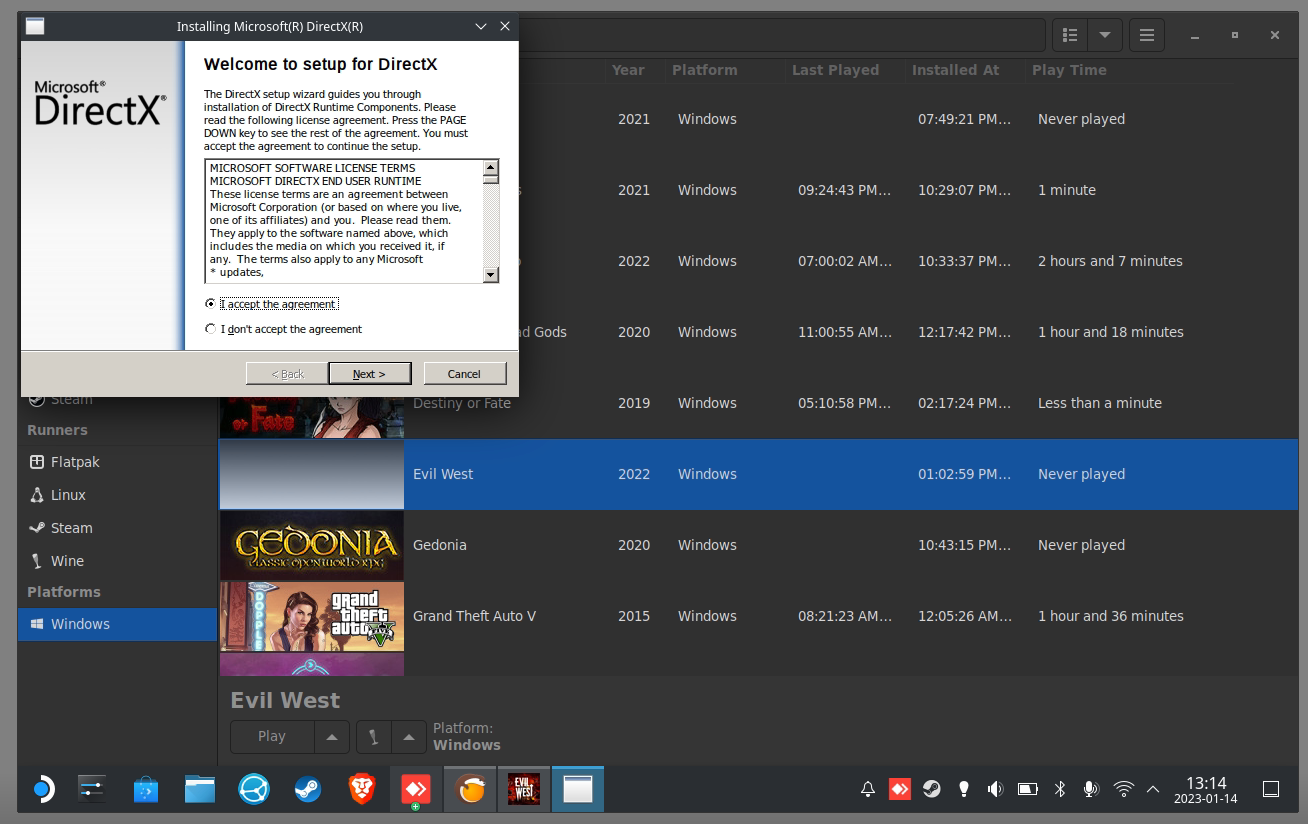Click the microphone tray icon
The image size is (1308, 824).
[x=1091, y=790]
